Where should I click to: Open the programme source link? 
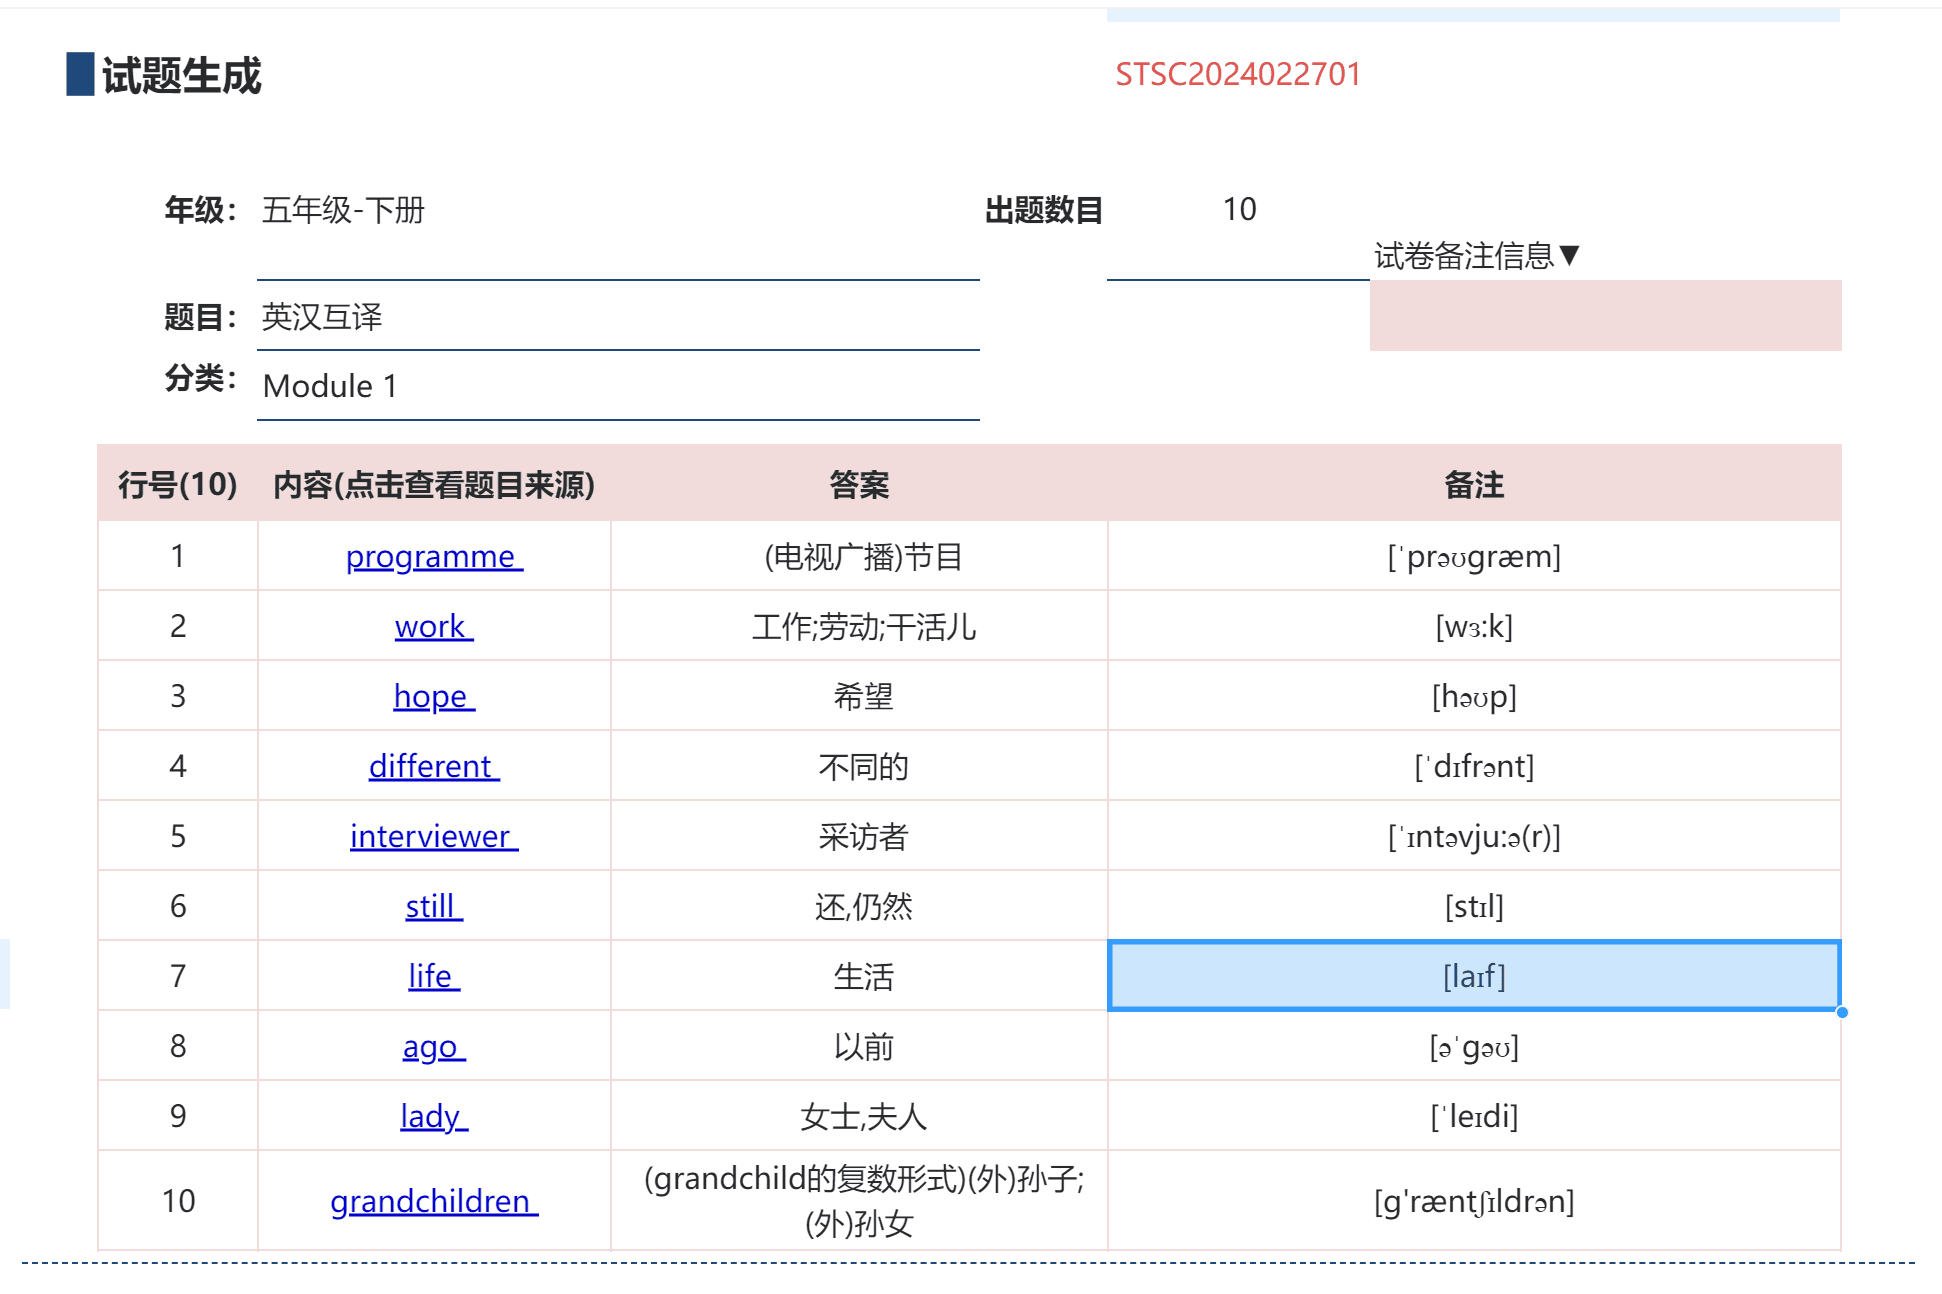click(x=434, y=556)
